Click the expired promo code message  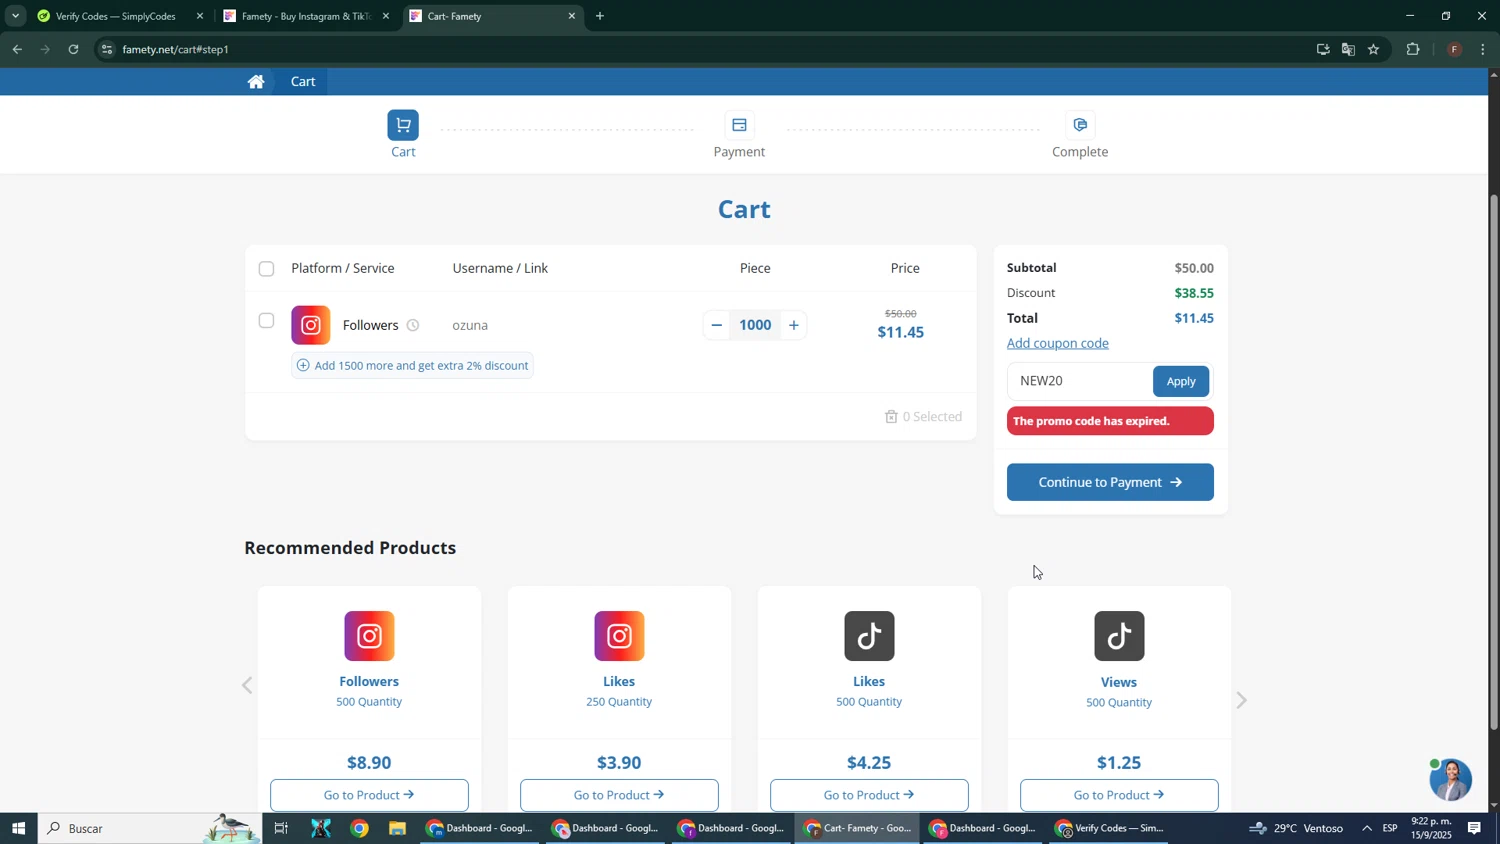(1110, 421)
